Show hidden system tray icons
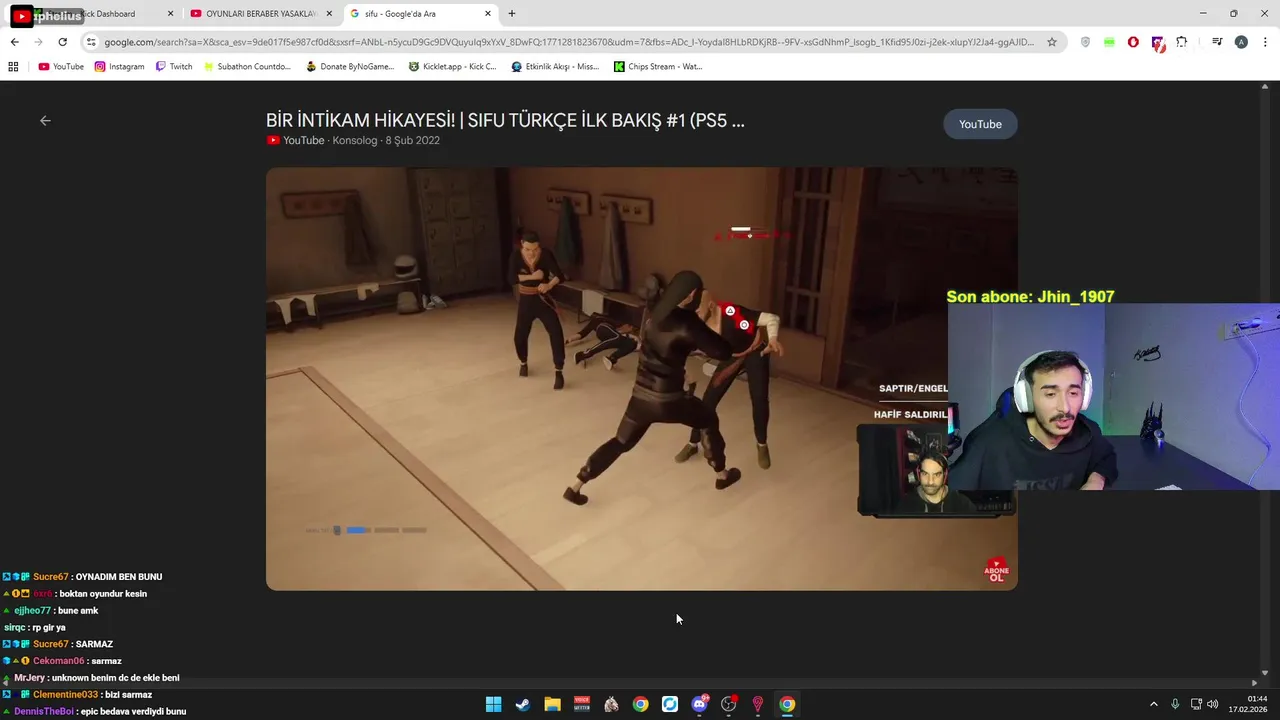This screenshot has width=1280, height=720. [x=1153, y=704]
